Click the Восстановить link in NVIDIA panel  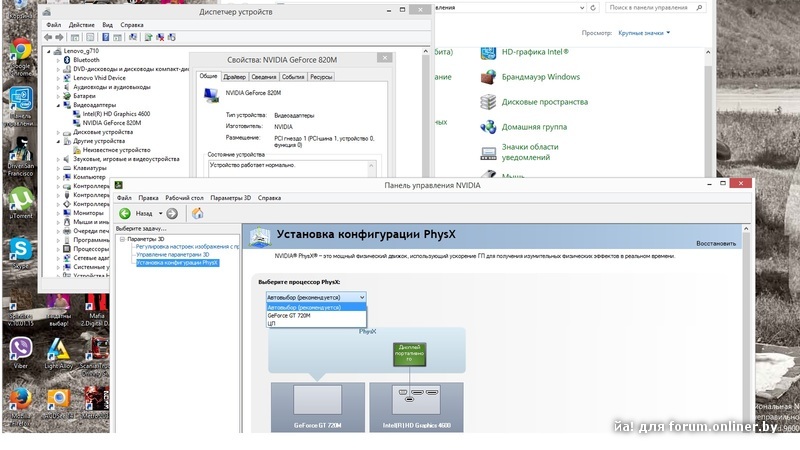click(716, 244)
